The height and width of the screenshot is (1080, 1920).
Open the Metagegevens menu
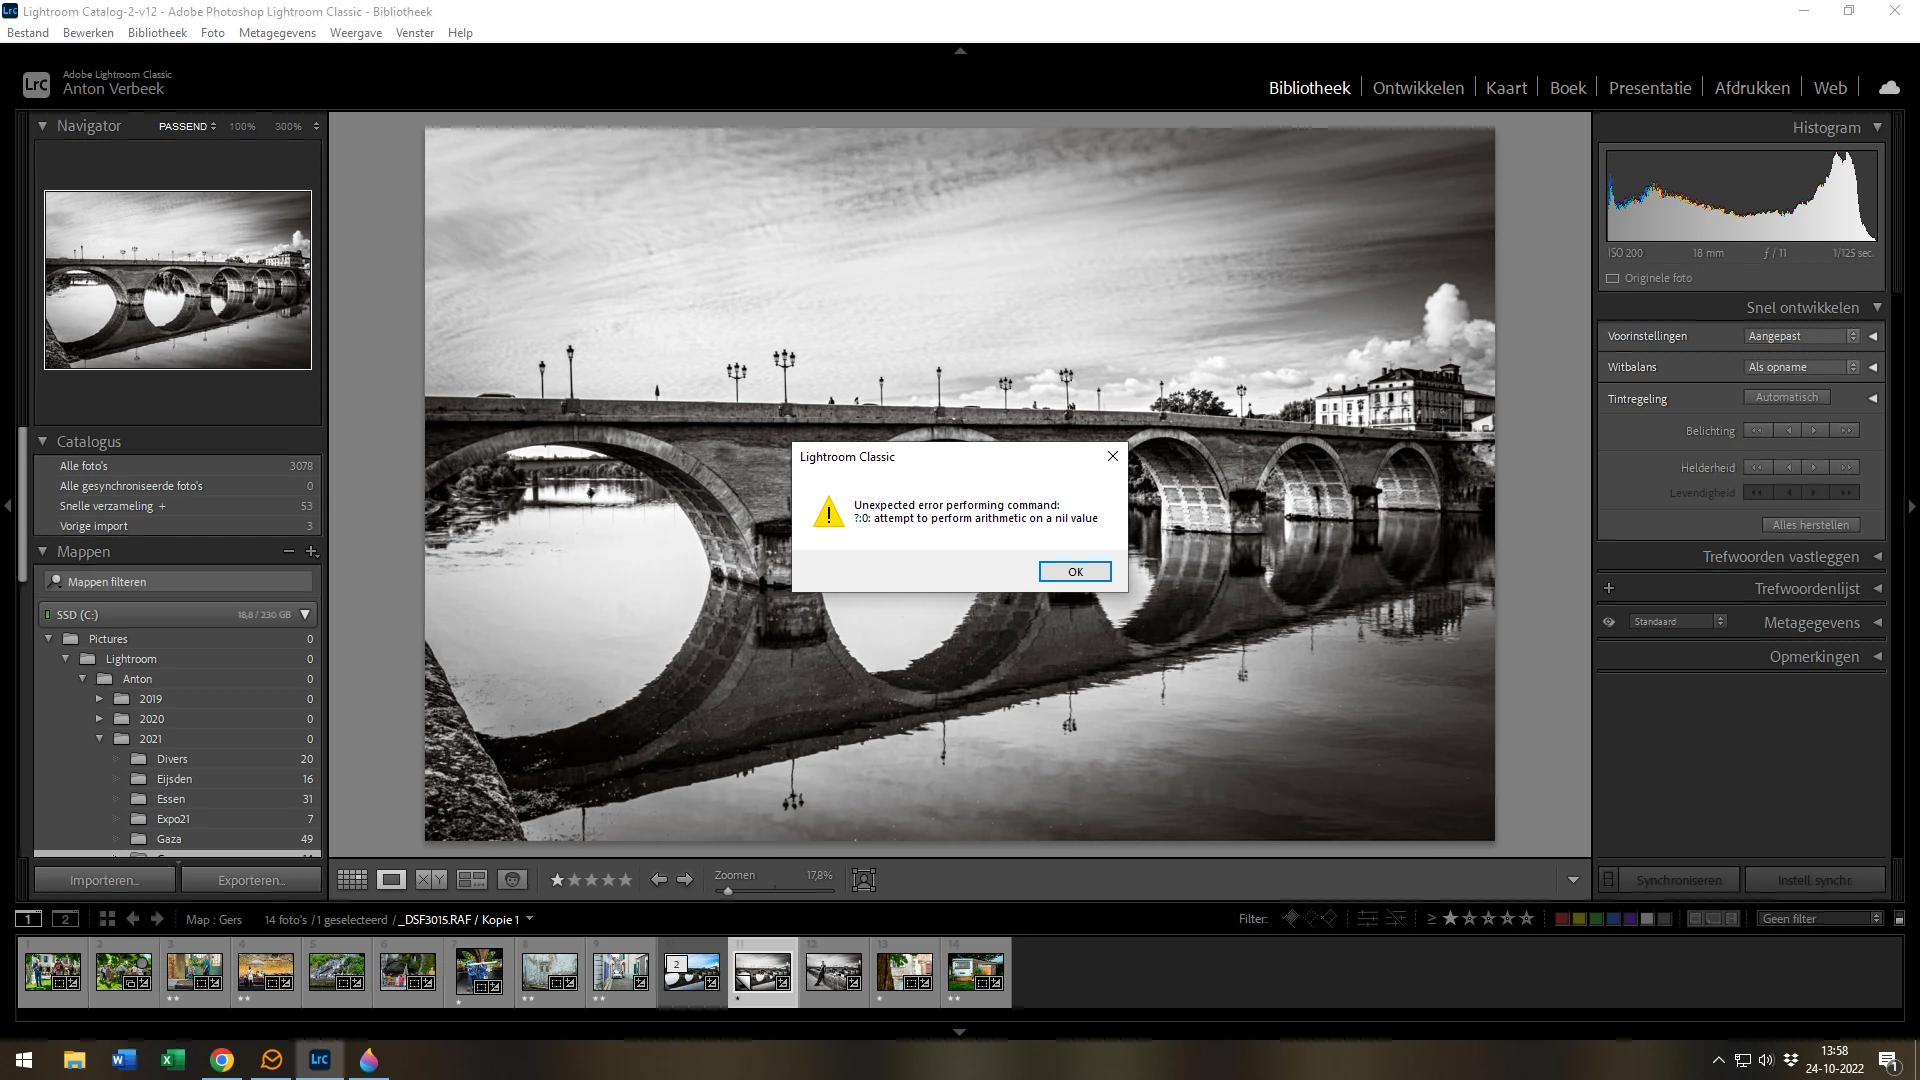[x=277, y=33]
